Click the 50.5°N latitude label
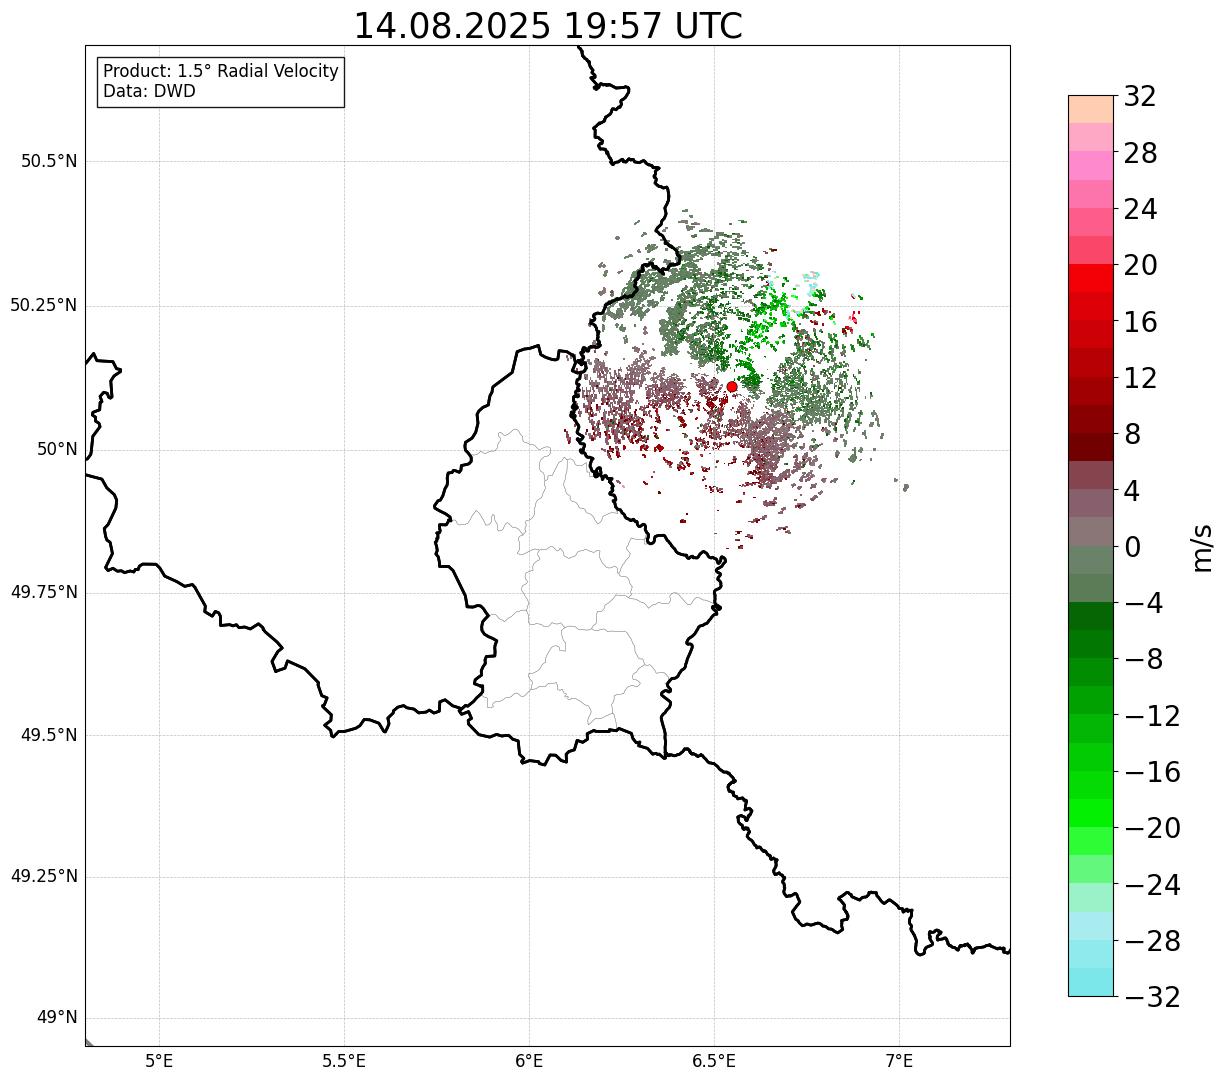The height and width of the screenshot is (1081, 1225). (x=49, y=162)
